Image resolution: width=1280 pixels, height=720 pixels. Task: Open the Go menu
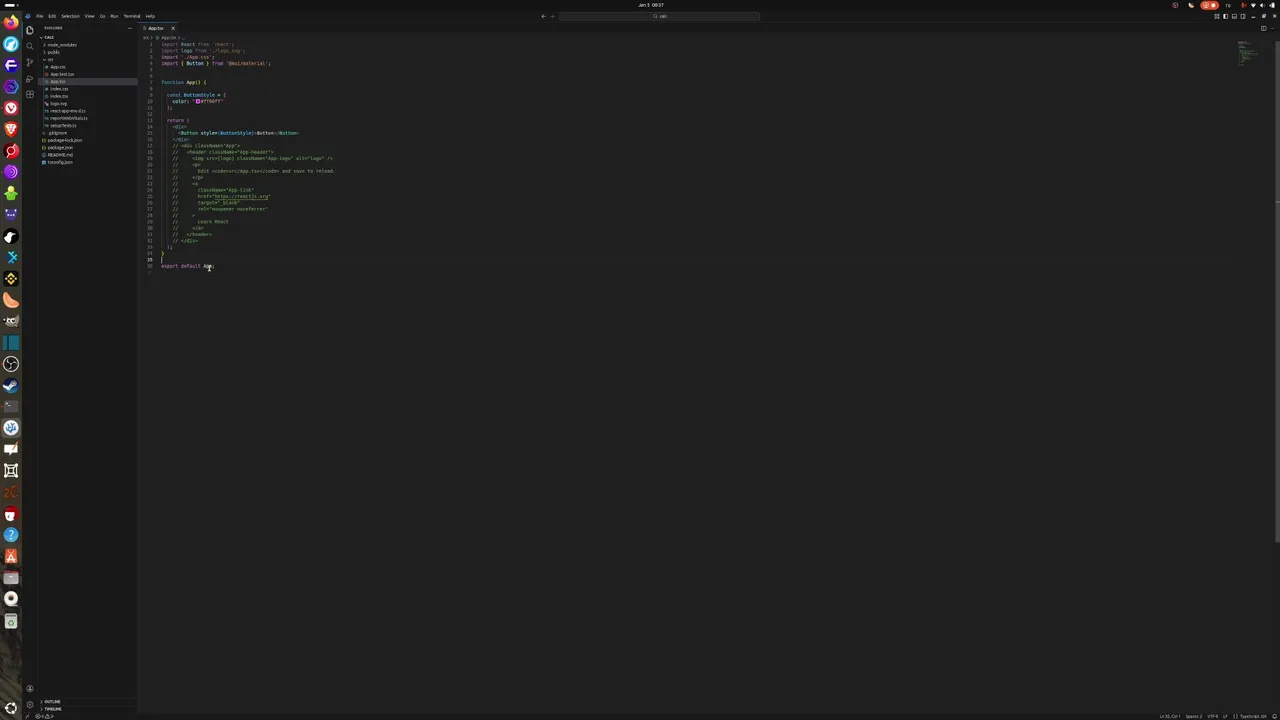tap(102, 16)
